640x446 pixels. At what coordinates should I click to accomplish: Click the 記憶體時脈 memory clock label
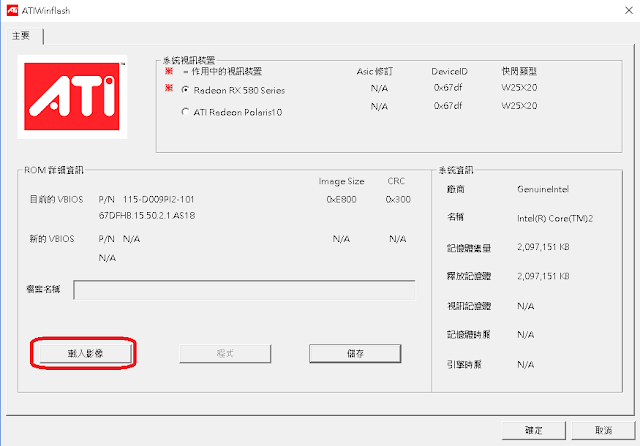pos(469,335)
